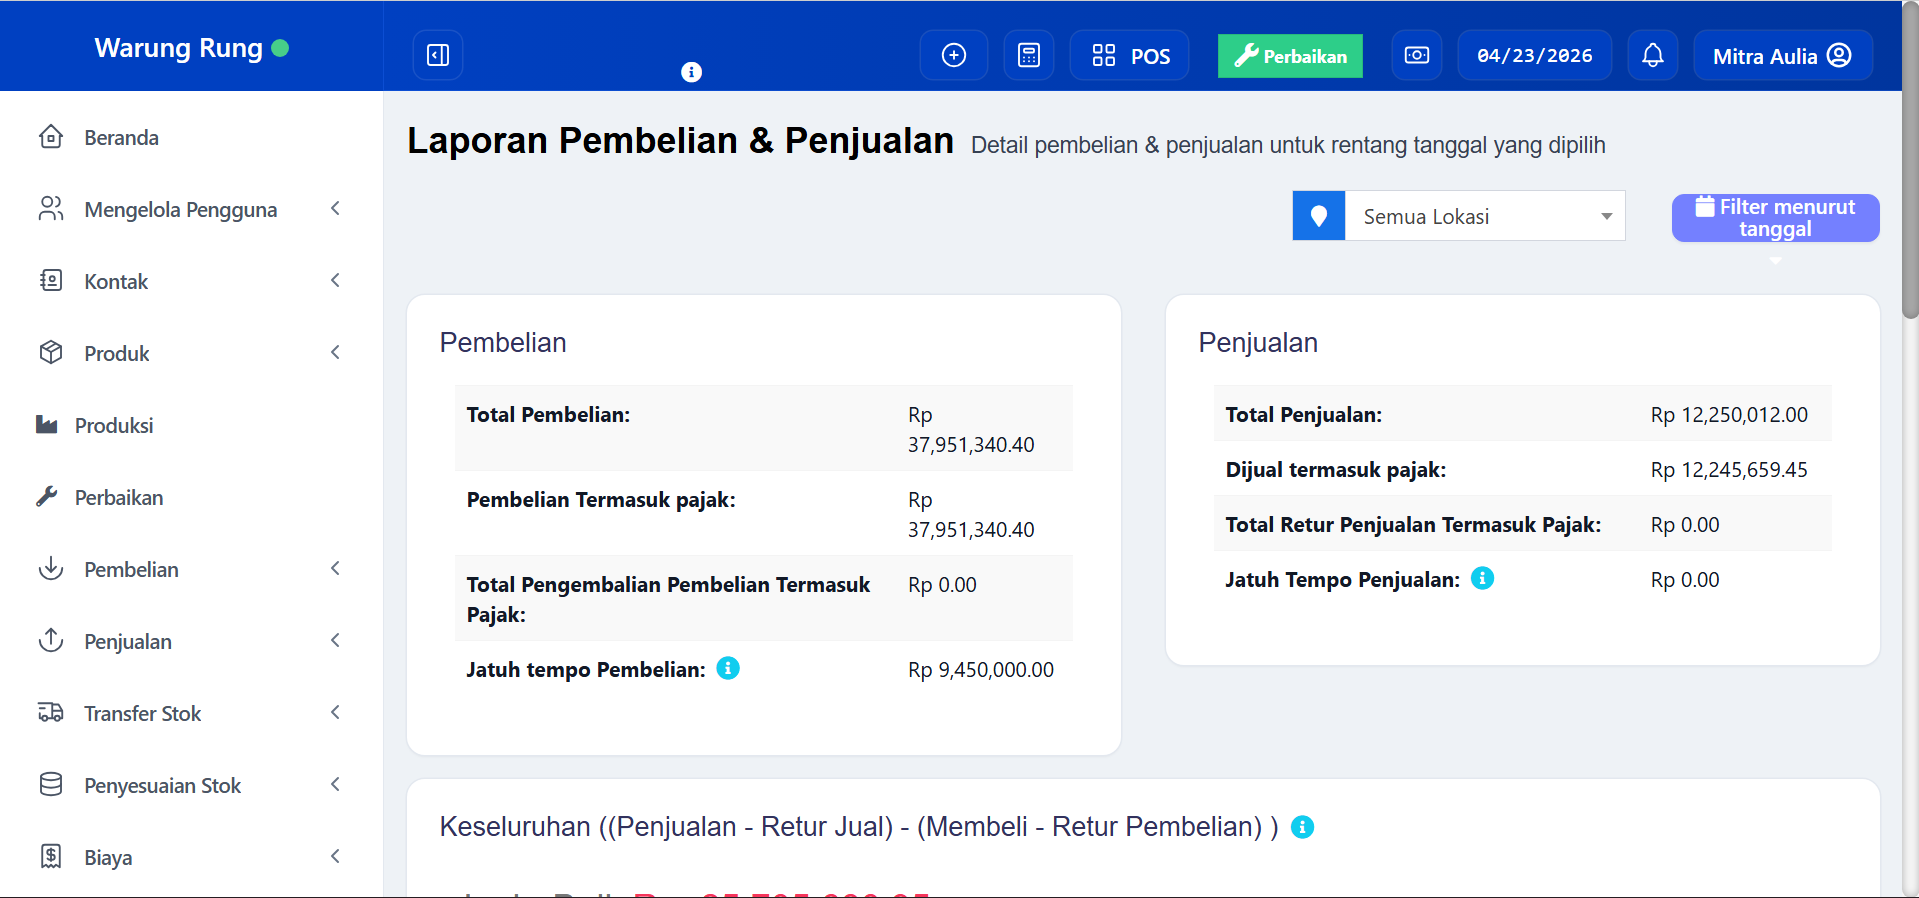Click info icon beside Jatuh tempo Pembelian

click(x=728, y=668)
